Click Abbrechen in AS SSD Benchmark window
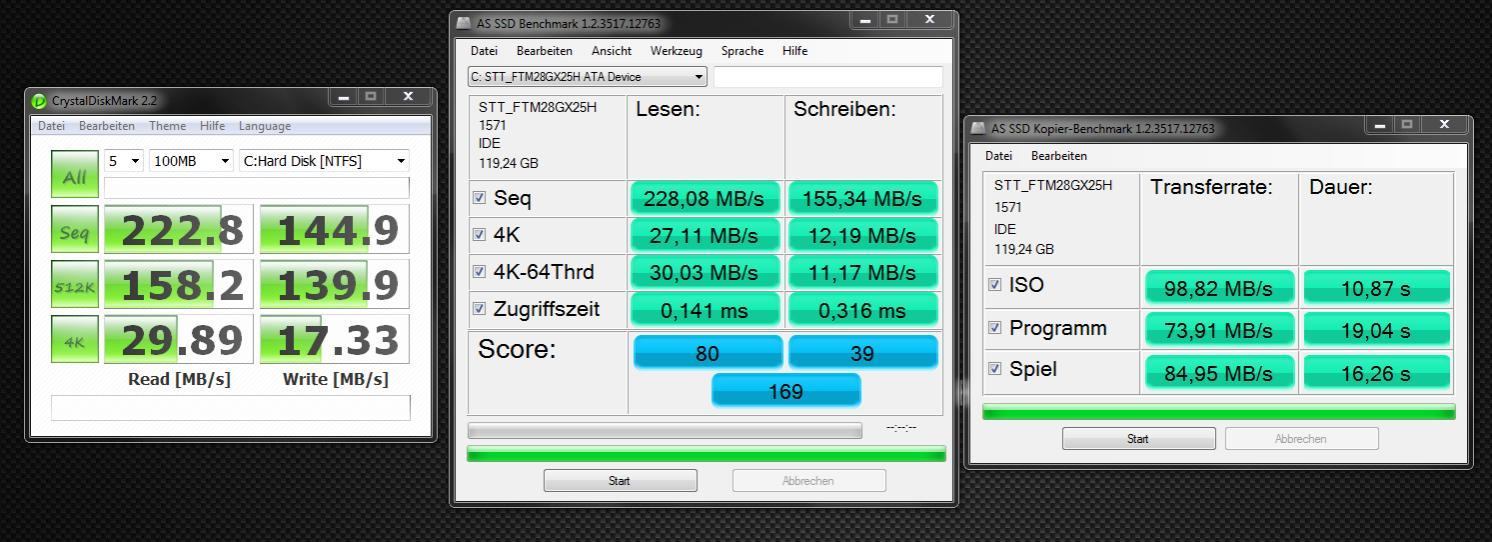Screen dimensions: 1492x542 tap(809, 481)
